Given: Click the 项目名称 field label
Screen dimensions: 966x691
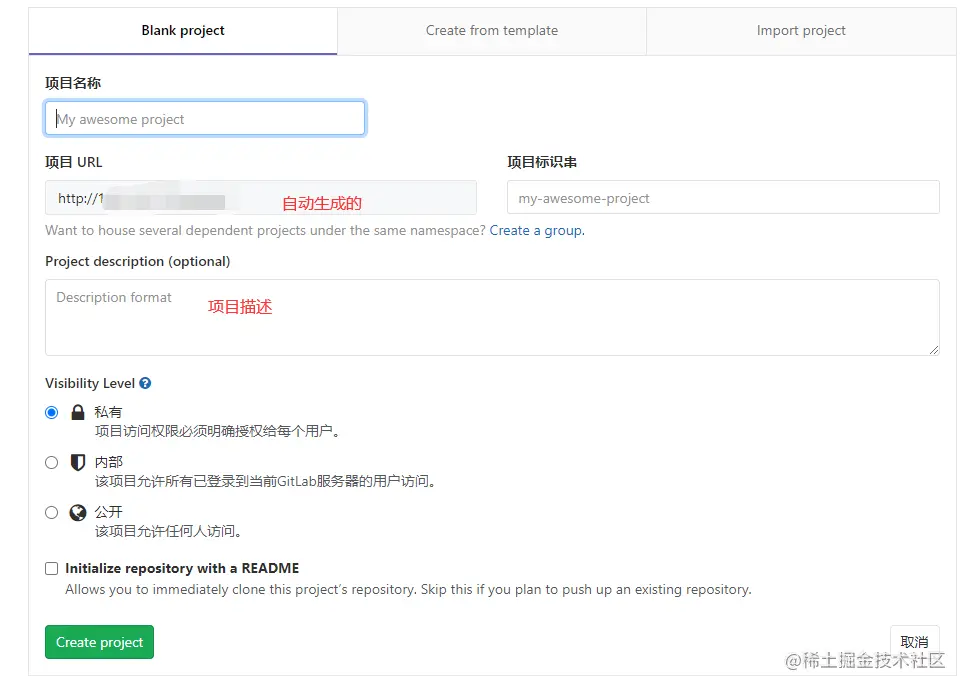Looking at the screenshot, I should (x=73, y=83).
